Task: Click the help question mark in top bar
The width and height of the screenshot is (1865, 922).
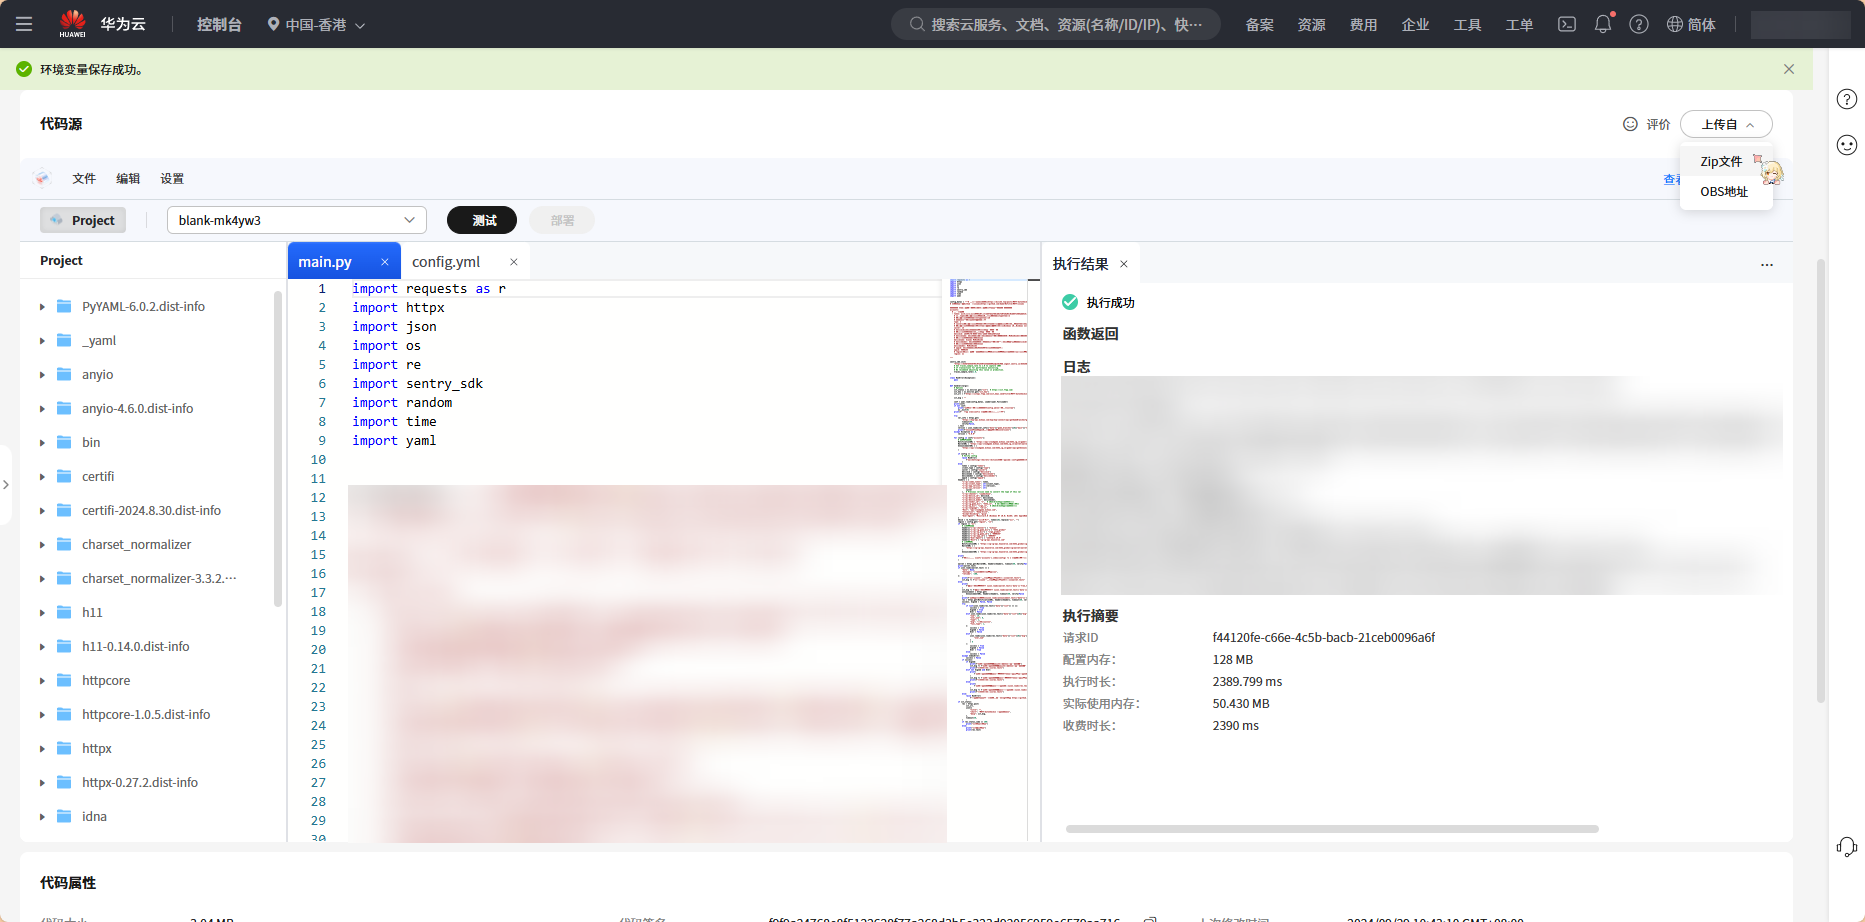Action: (1639, 24)
